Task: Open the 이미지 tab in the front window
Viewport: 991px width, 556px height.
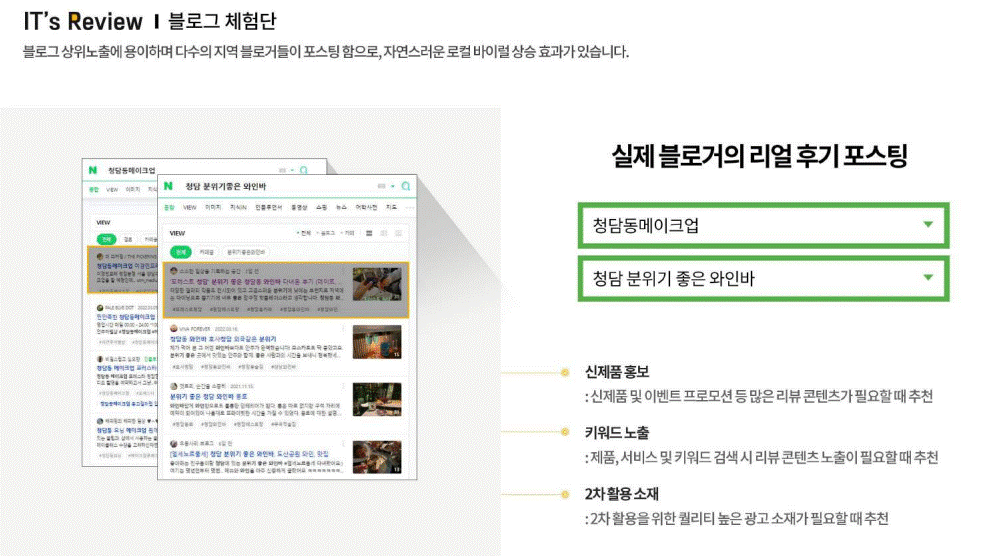Action: [213, 207]
